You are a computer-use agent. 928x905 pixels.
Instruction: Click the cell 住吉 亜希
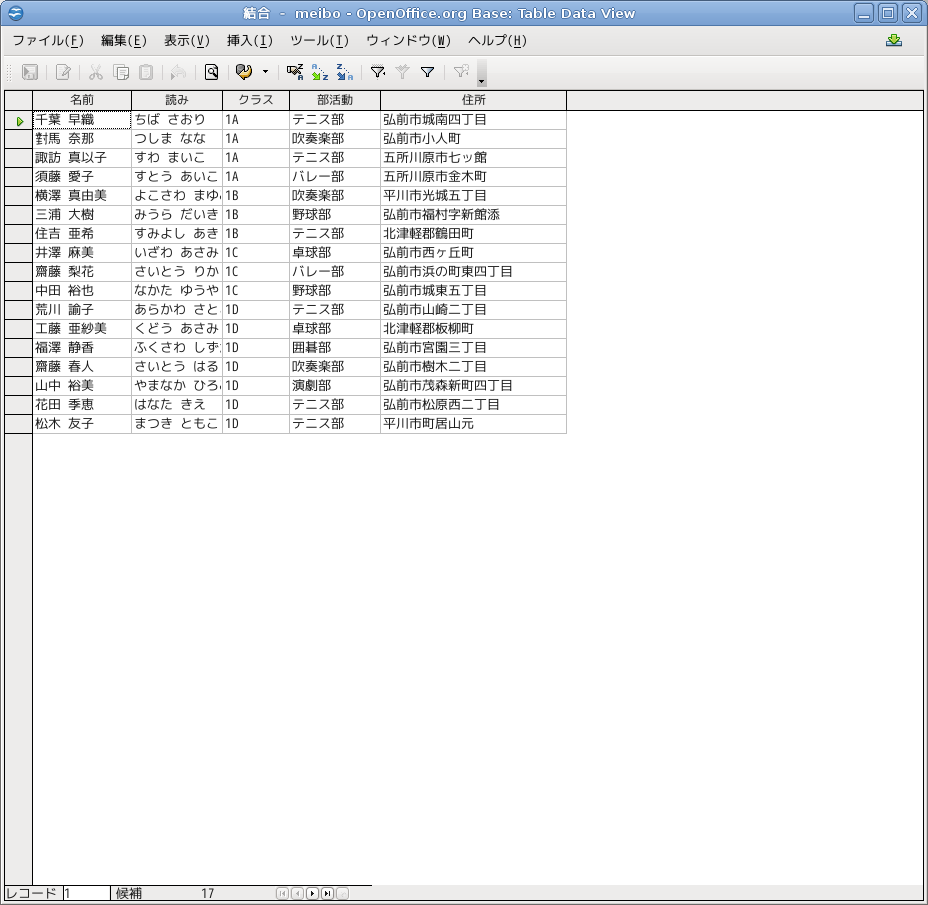[x=82, y=234]
